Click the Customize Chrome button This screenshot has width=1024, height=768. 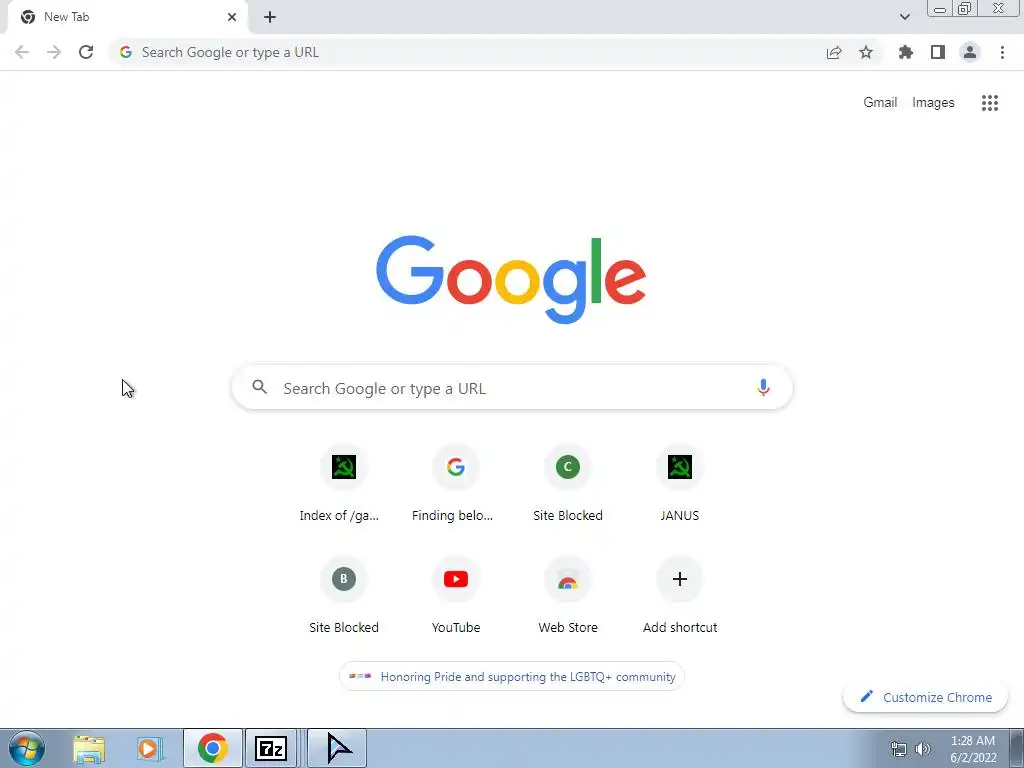click(x=926, y=697)
